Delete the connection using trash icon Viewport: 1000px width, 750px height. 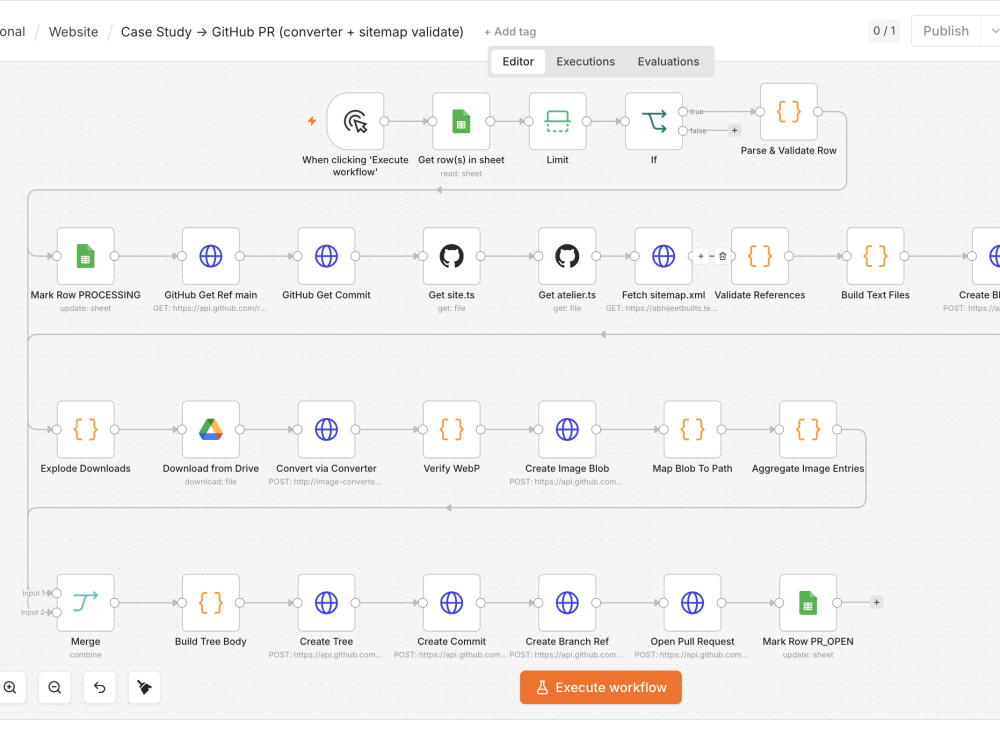click(x=723, y=256)
